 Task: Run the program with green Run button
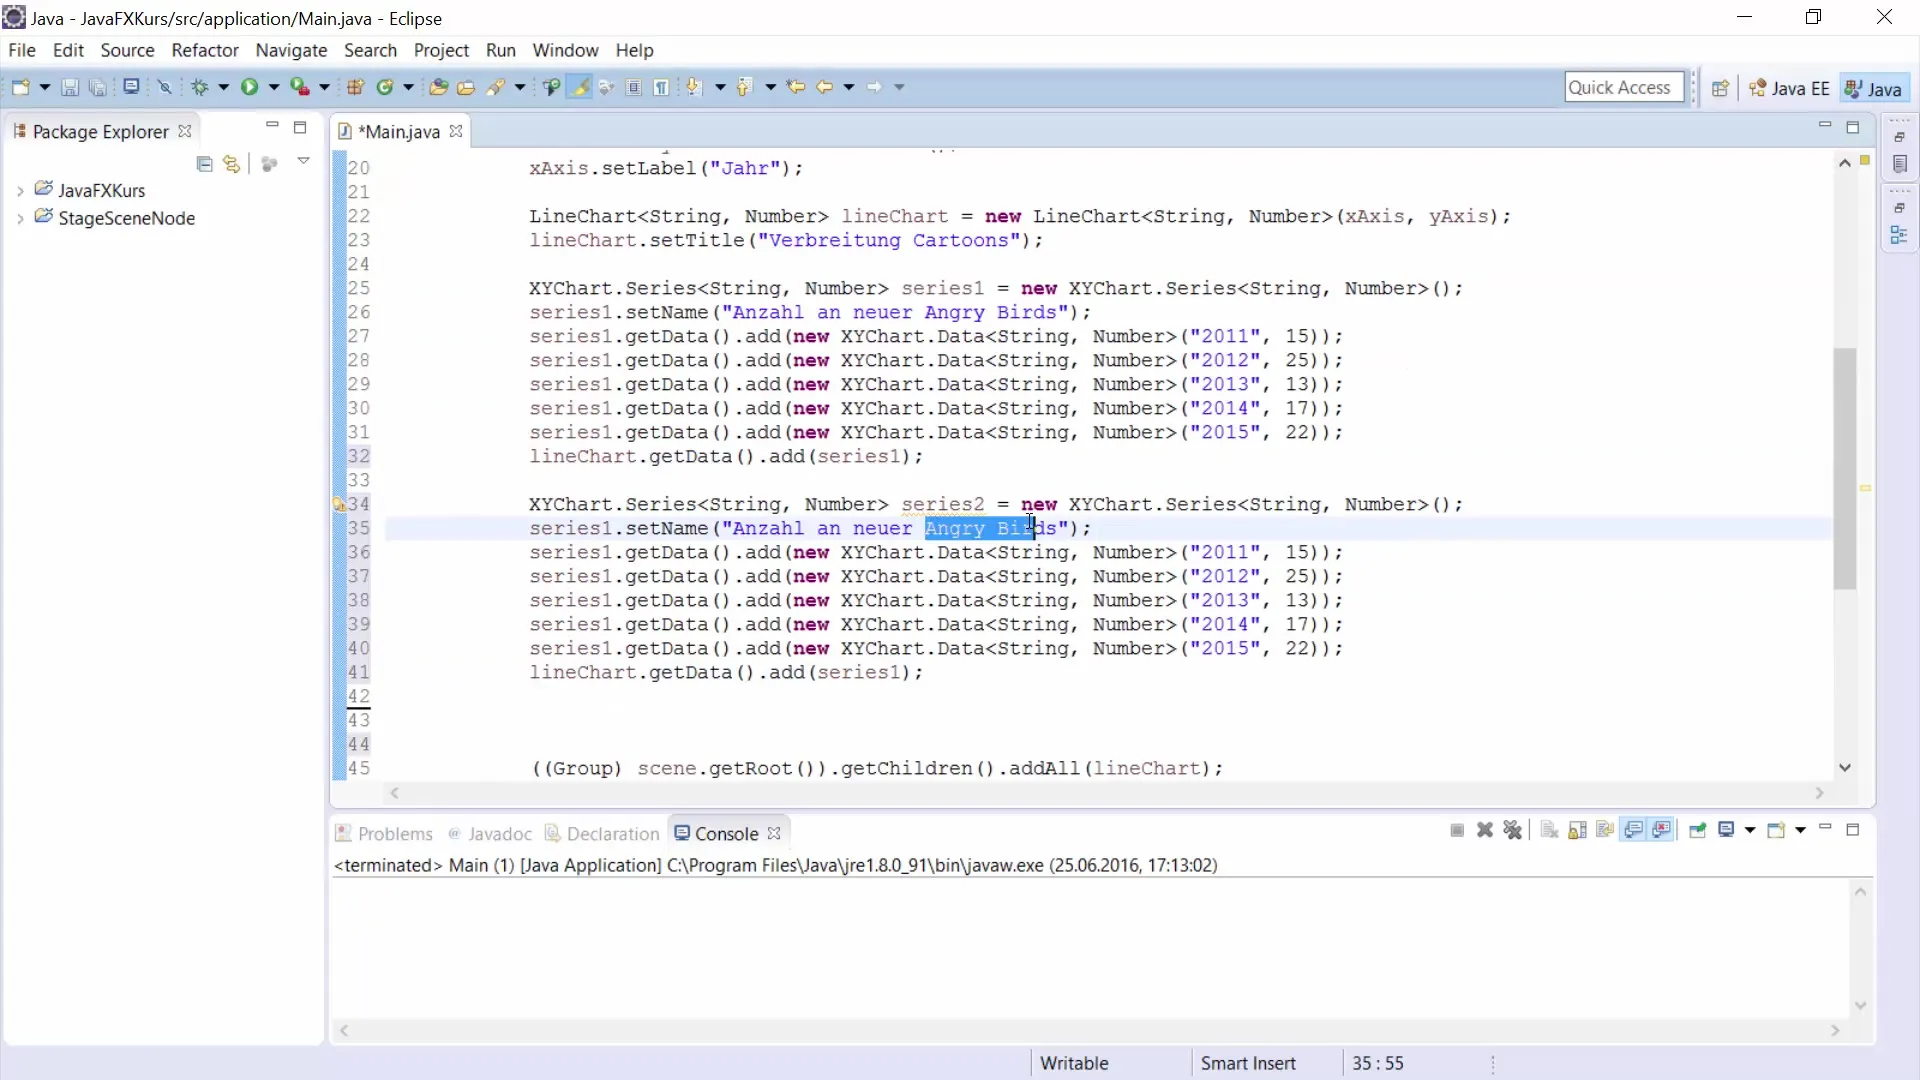[249, 88]
